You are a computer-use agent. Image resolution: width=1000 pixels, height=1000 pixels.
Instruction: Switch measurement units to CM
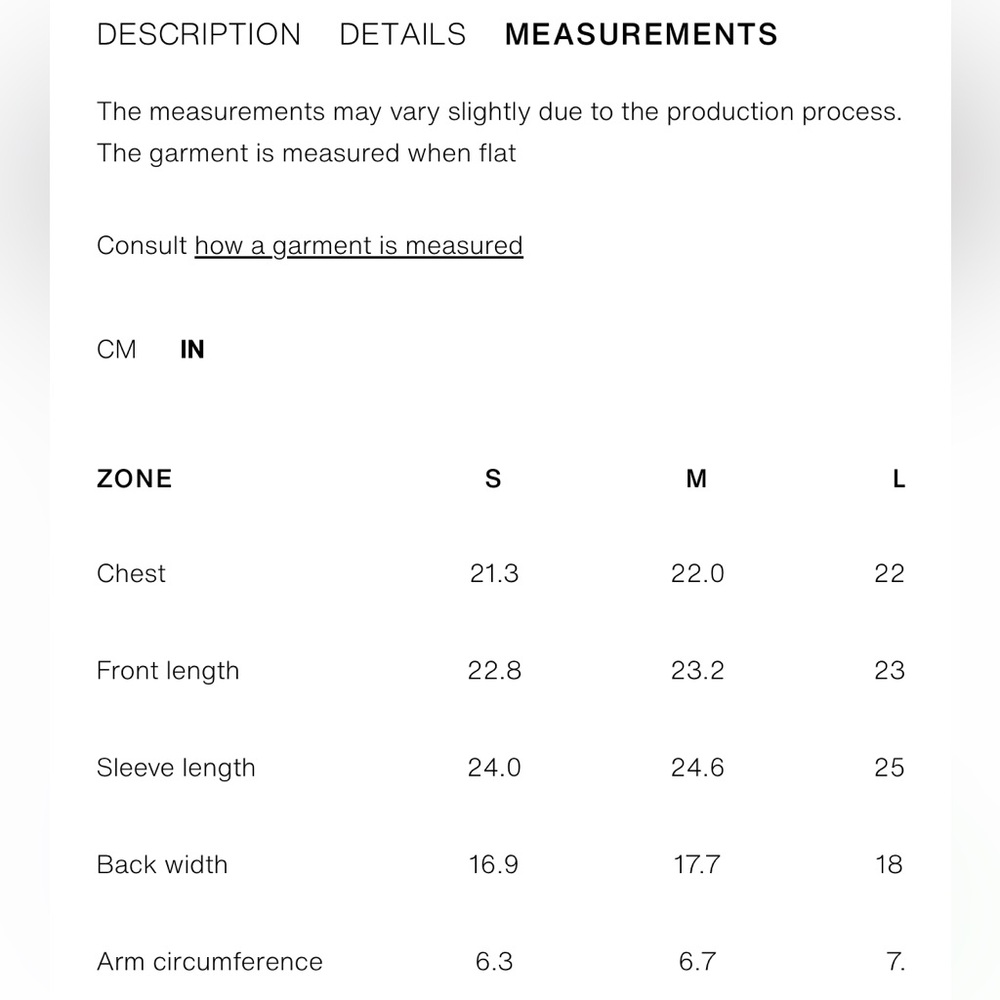tap(116, 350)
